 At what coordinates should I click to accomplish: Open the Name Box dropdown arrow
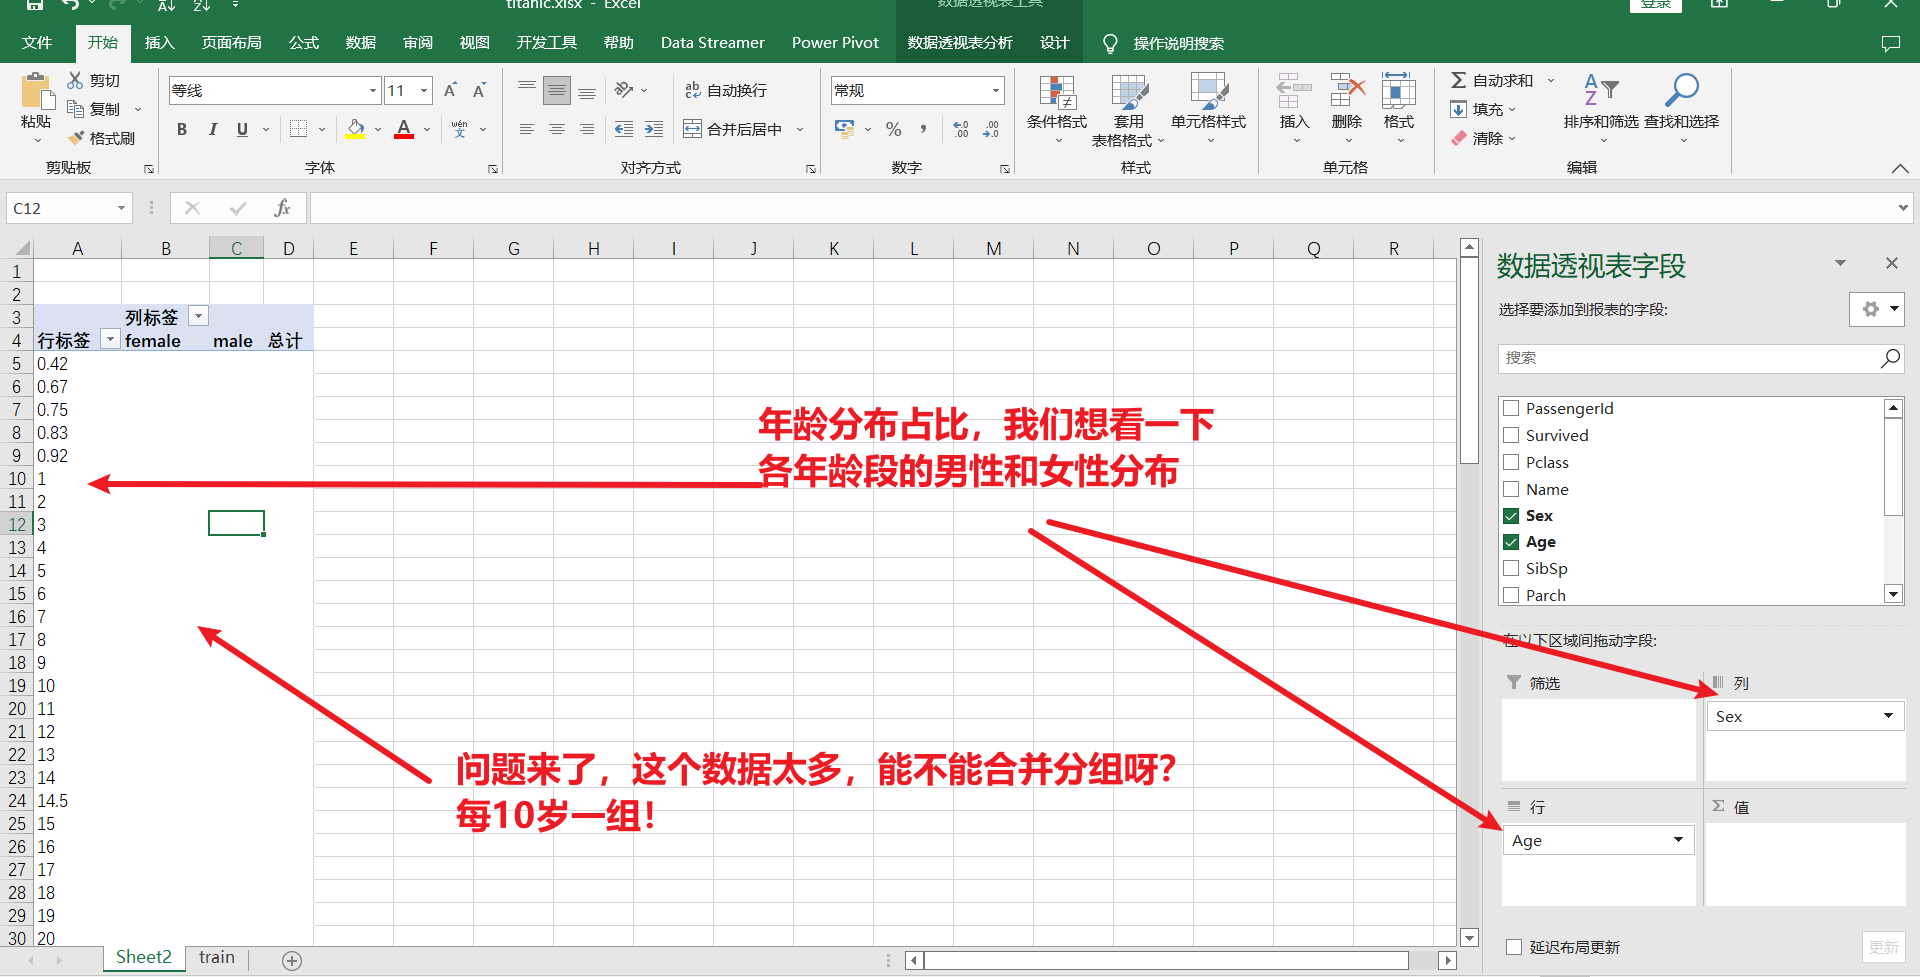121,208
